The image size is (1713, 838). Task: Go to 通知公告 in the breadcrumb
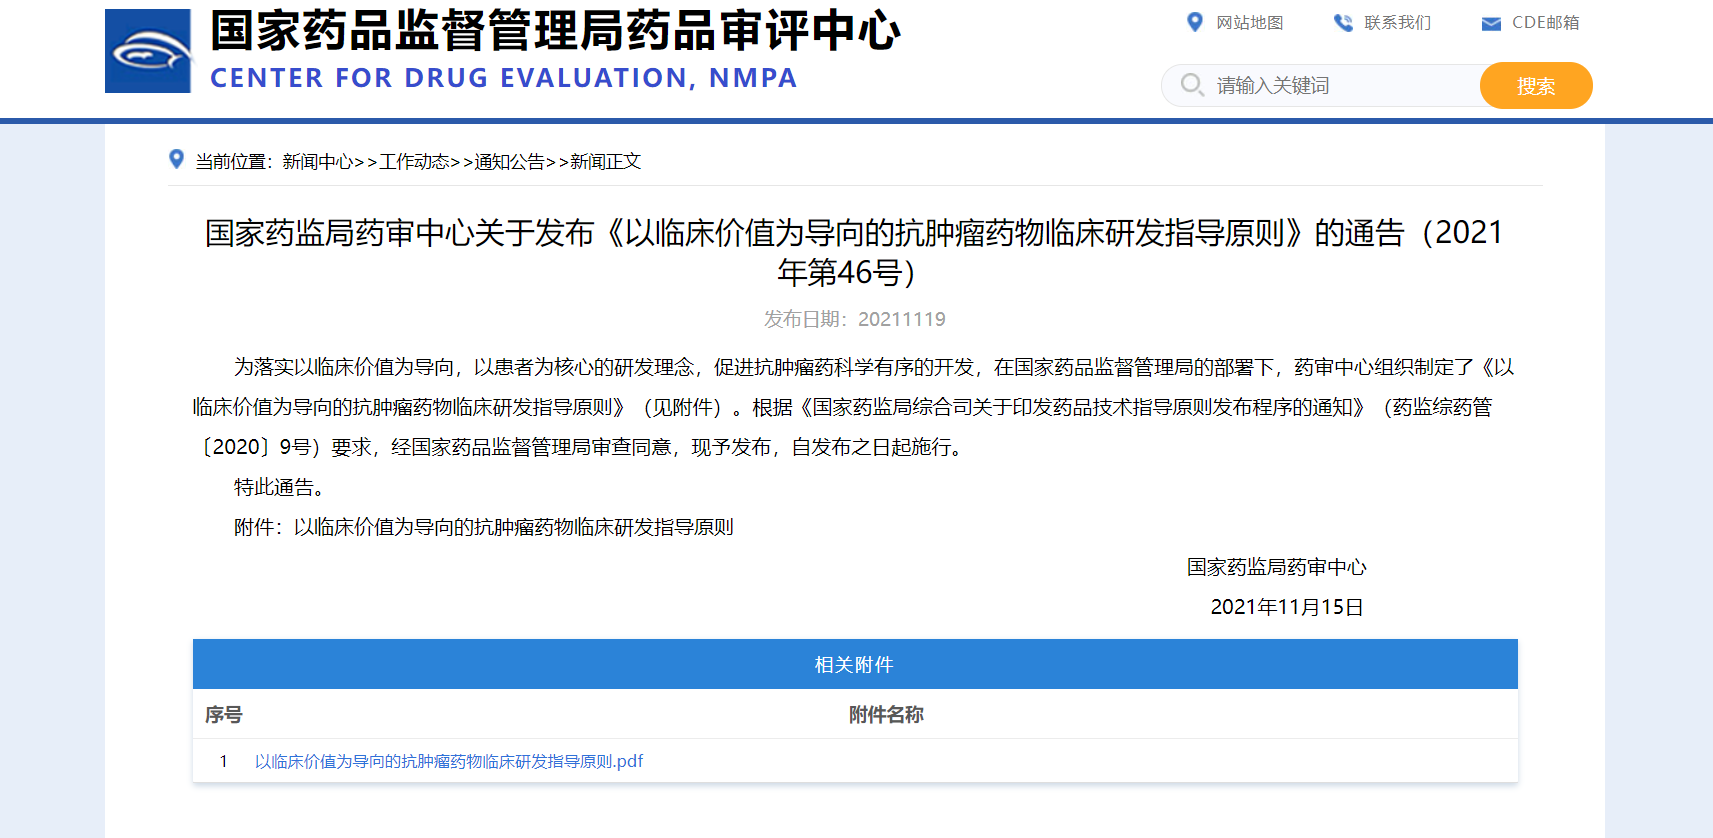point(509,162)
